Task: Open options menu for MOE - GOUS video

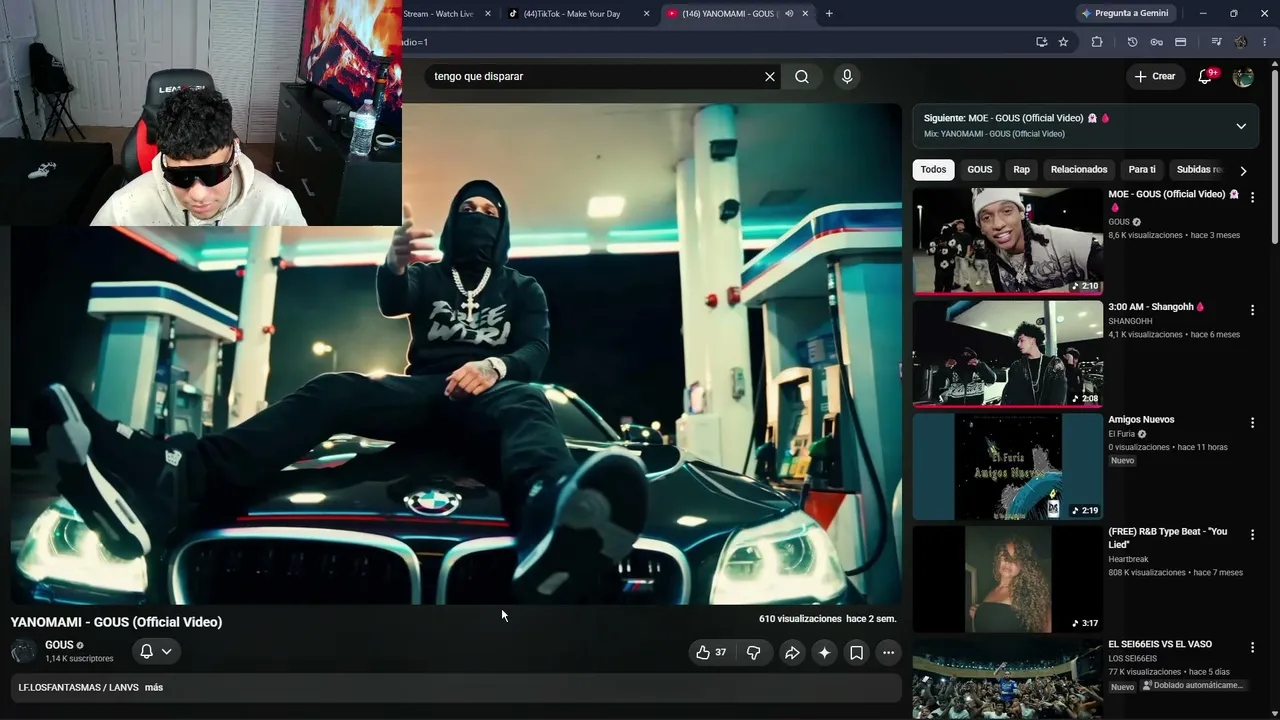Action: pyautogui.click(x=1252, y=198)
